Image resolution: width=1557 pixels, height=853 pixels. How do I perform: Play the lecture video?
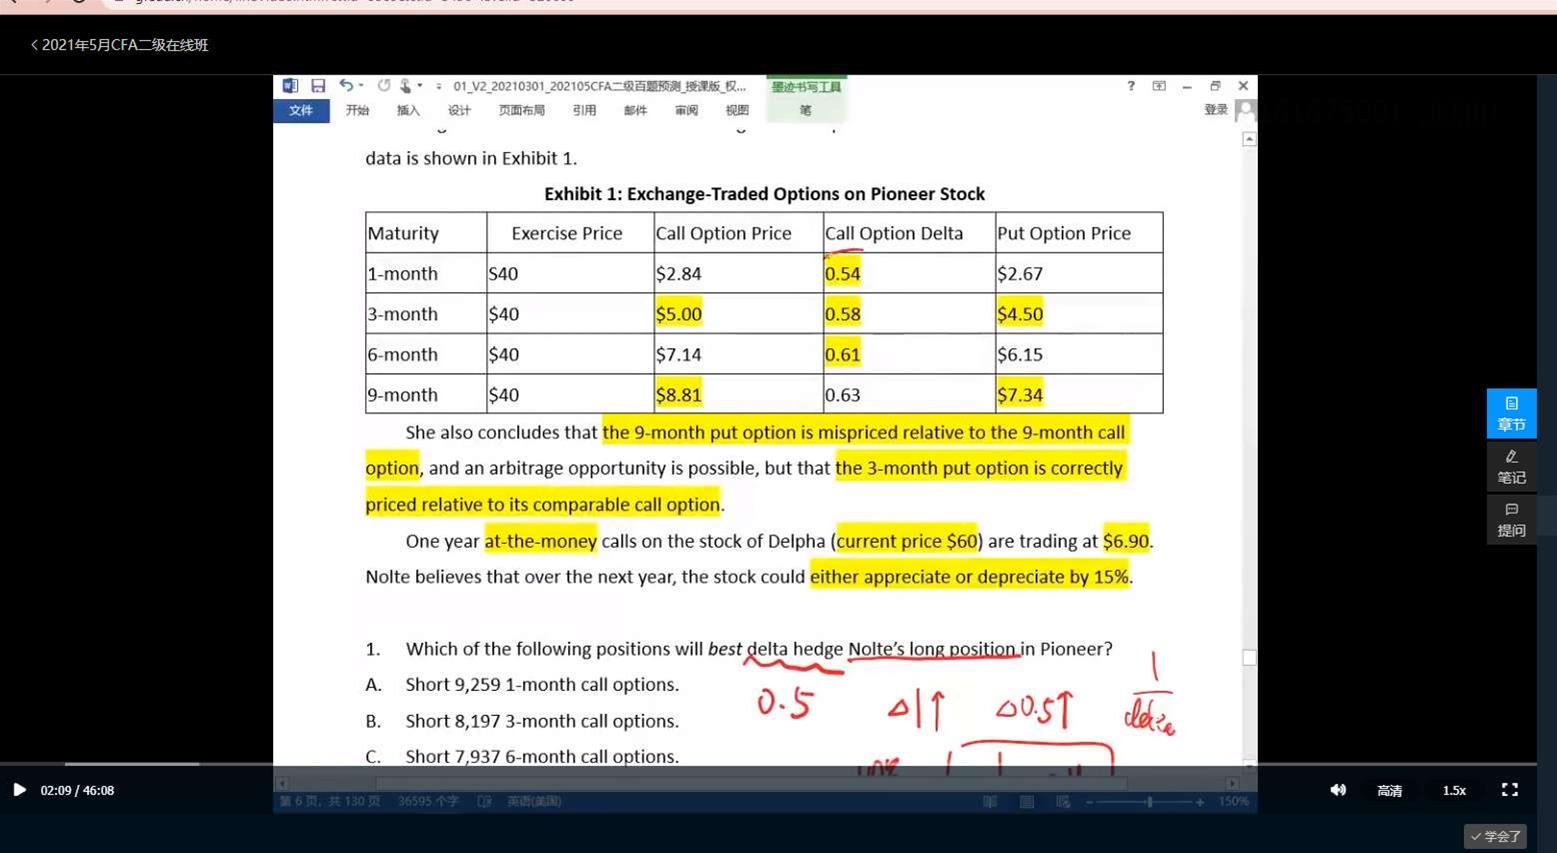click(19, 790)
